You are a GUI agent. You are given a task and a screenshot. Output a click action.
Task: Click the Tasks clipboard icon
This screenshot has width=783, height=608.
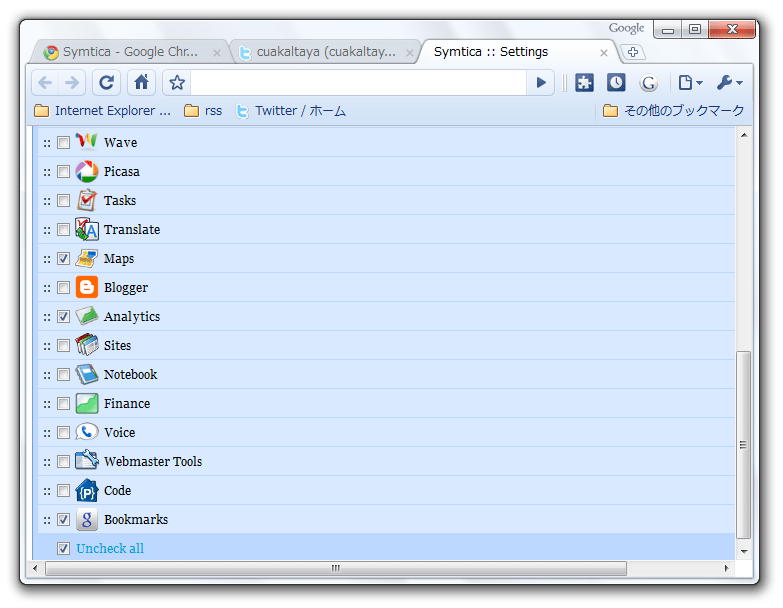(x=86, y=200)
